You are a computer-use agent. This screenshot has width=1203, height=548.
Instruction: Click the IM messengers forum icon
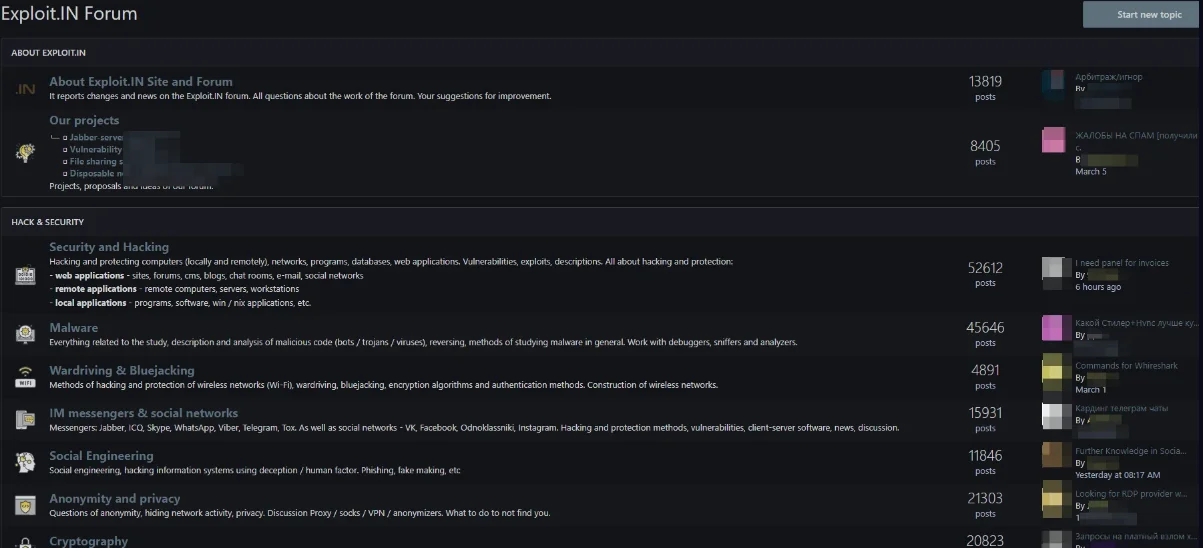(x=25, y=419)
